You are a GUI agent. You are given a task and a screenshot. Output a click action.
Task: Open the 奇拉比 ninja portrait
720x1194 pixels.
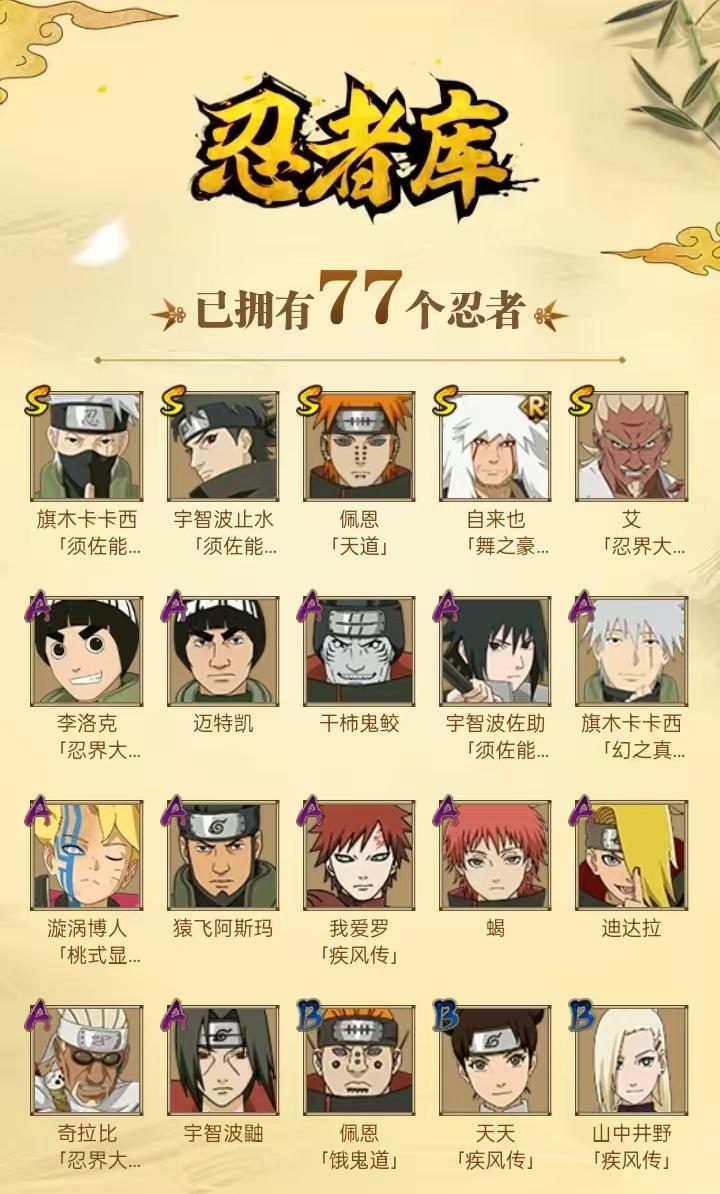(87, 1060)
